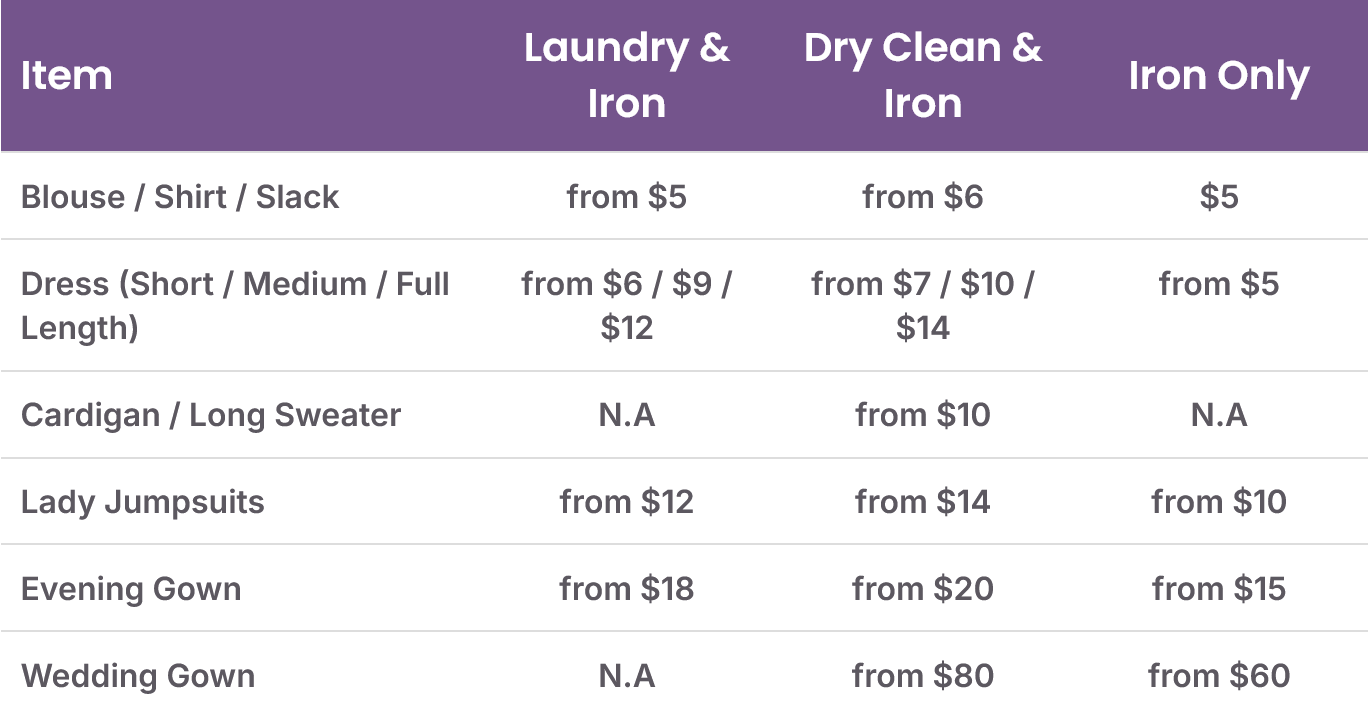
Task: Click the Cardigan / Long Sweater row label
Action: click(211, 415)
